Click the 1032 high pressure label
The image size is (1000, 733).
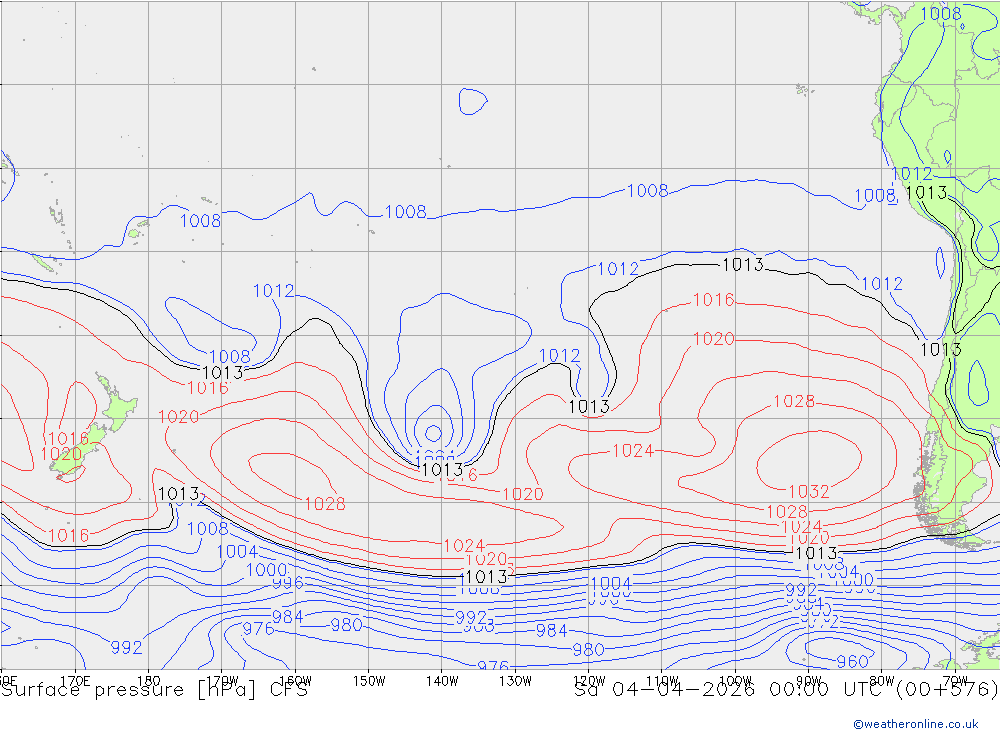pos(809,492)
